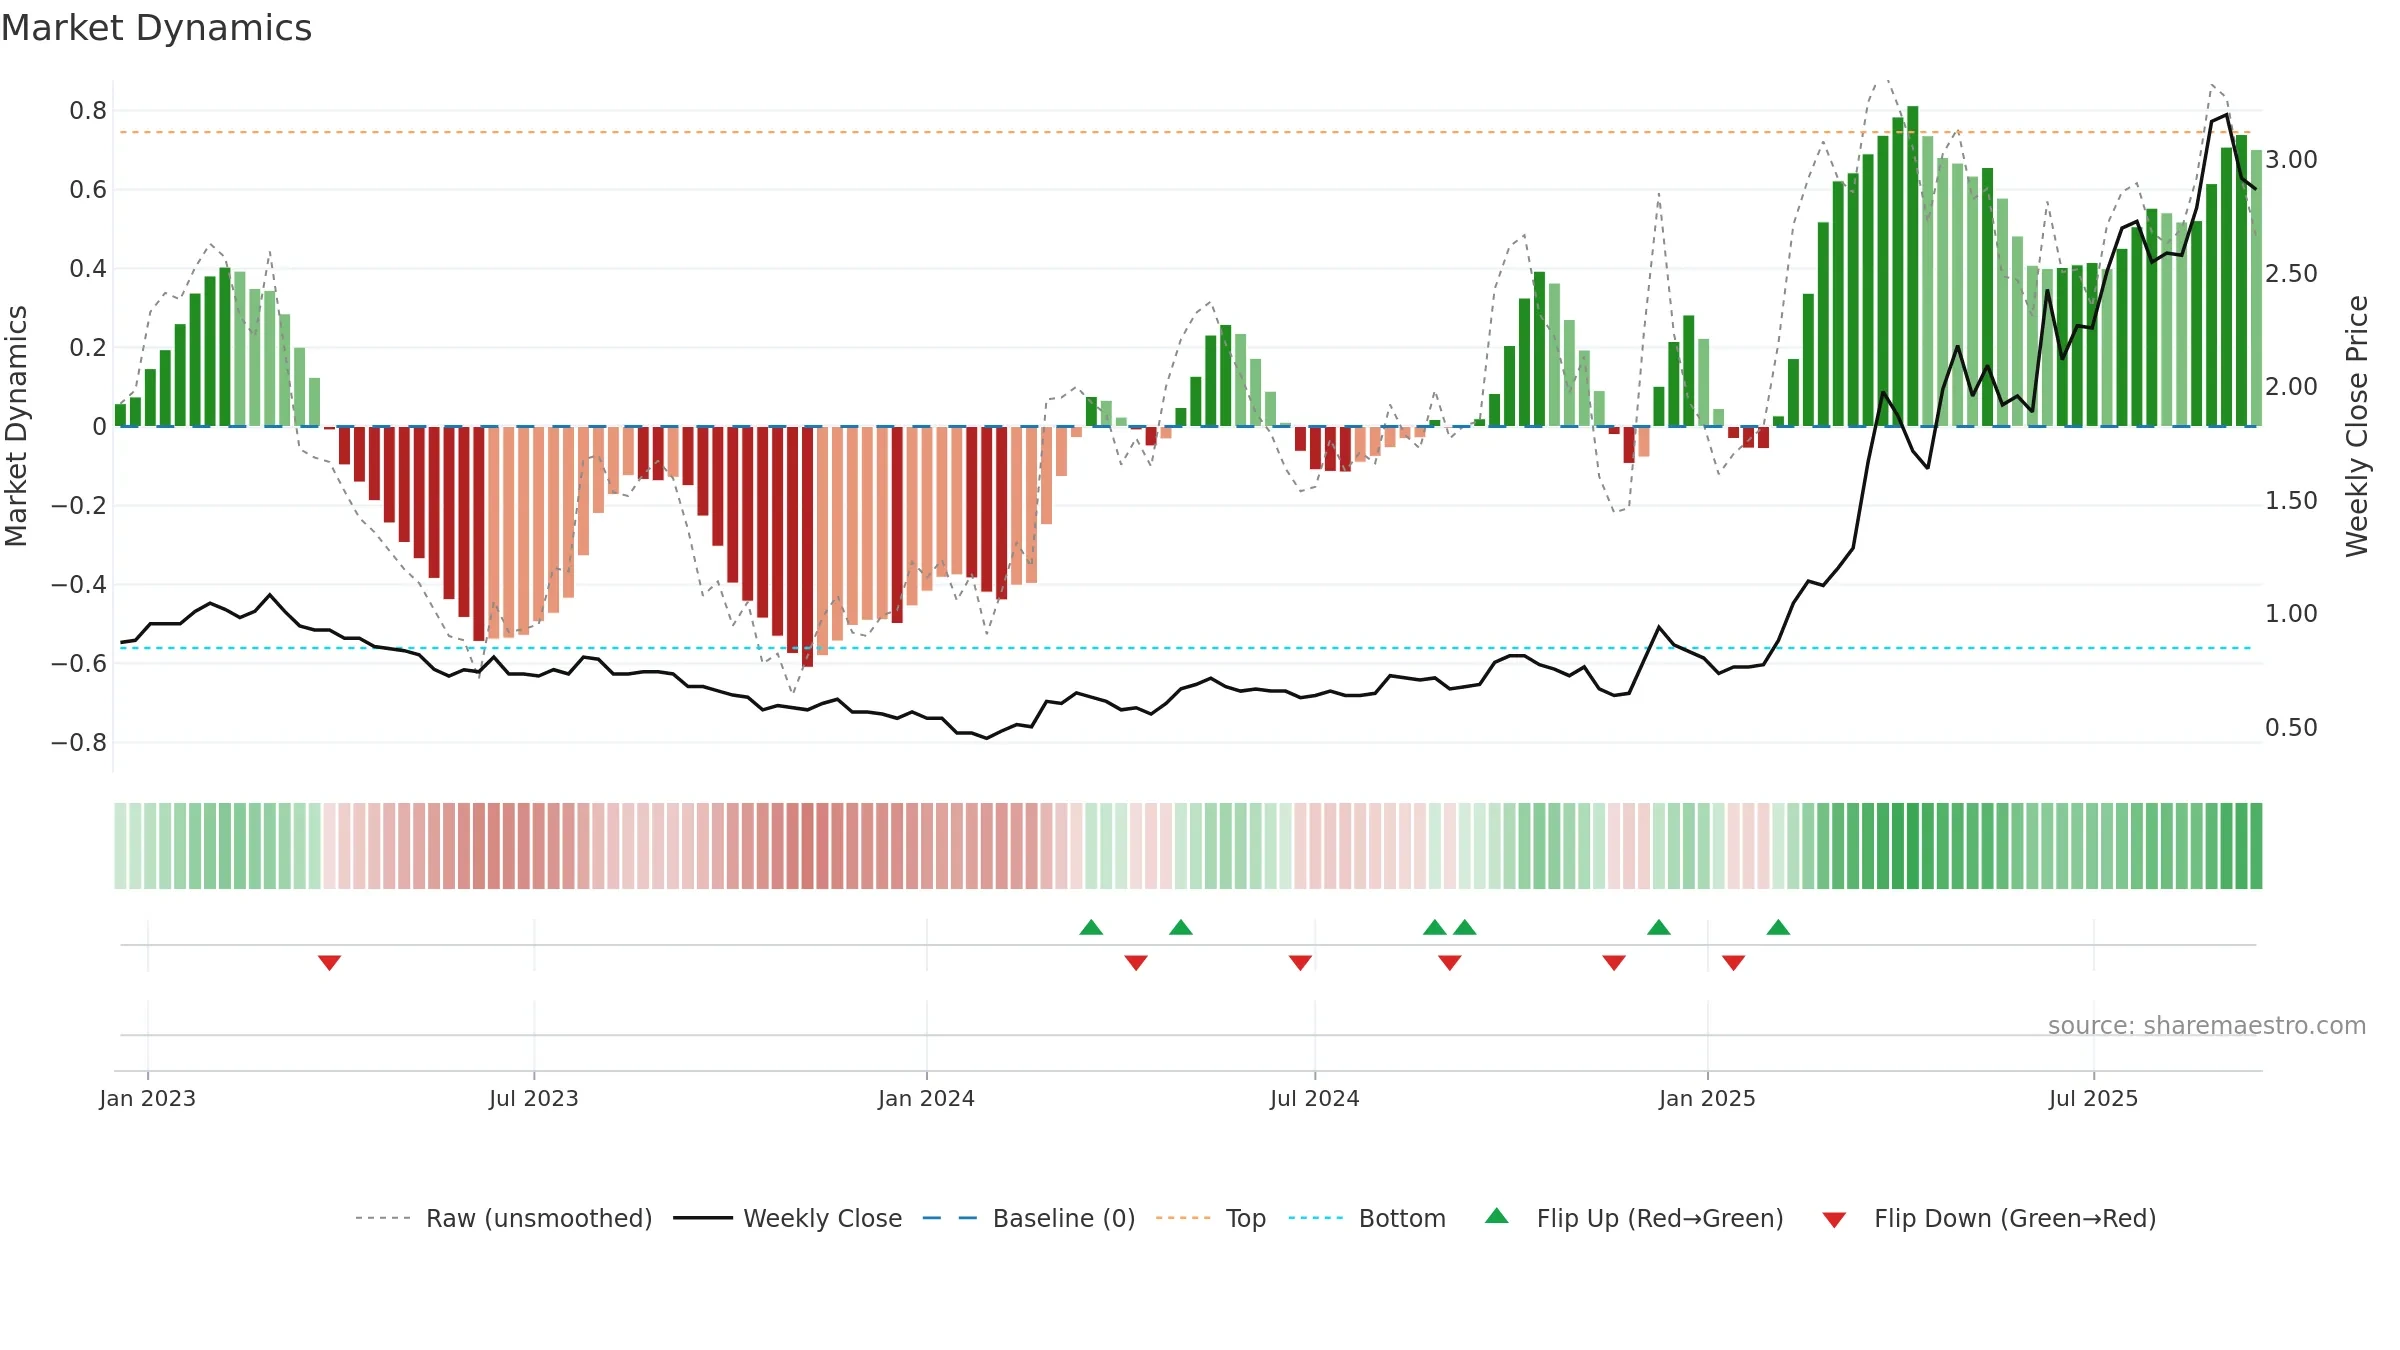The image size is (2400, 1350).
Task: Click the 0.4 left axis tick label
Action: tap(88, 269)
